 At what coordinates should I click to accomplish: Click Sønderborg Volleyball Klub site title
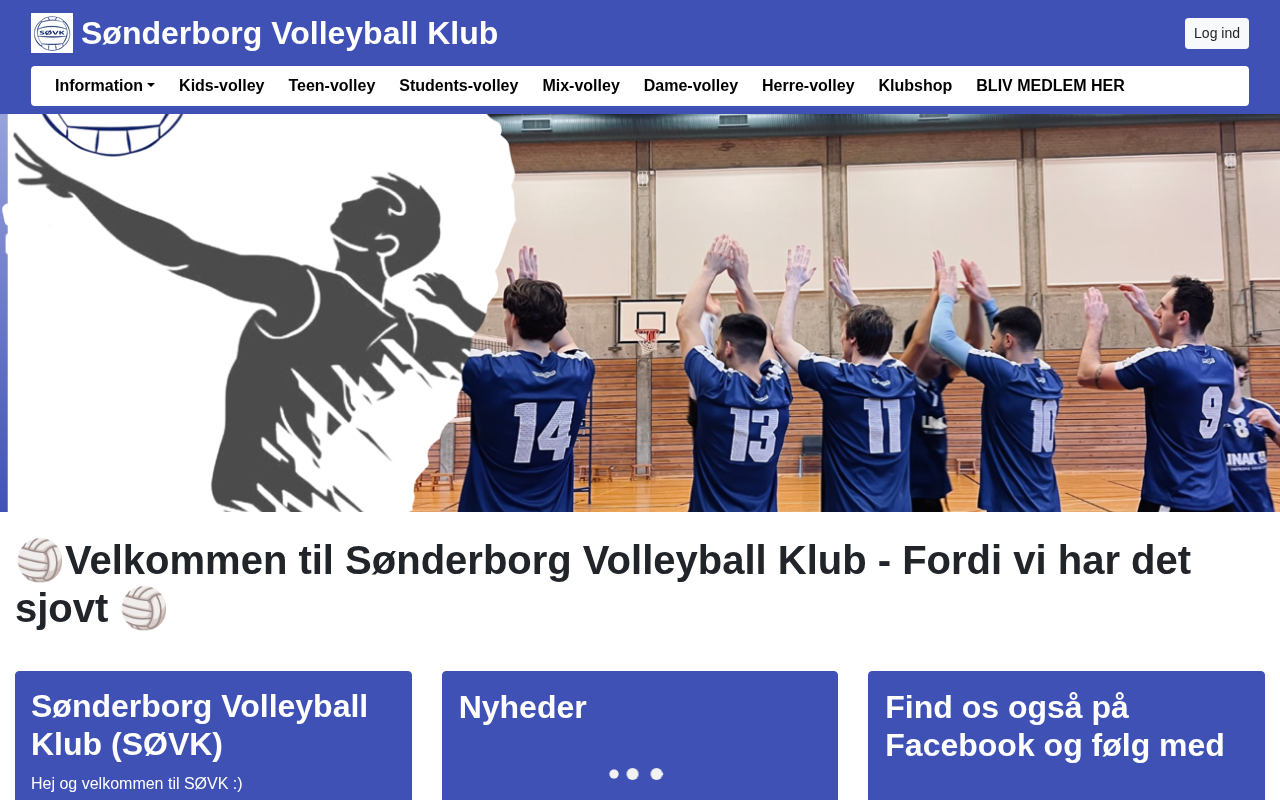pyautogui.click(x=289, y=33)
